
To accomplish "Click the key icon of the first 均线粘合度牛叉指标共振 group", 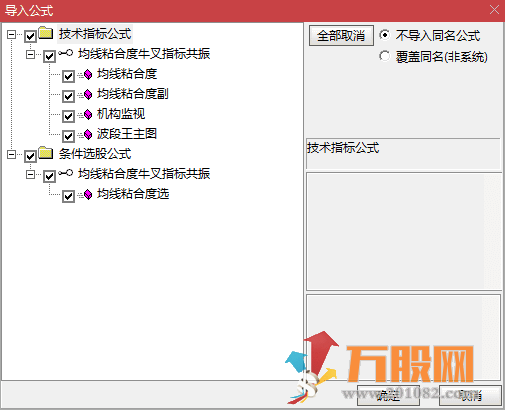I will tap(65, 53).
